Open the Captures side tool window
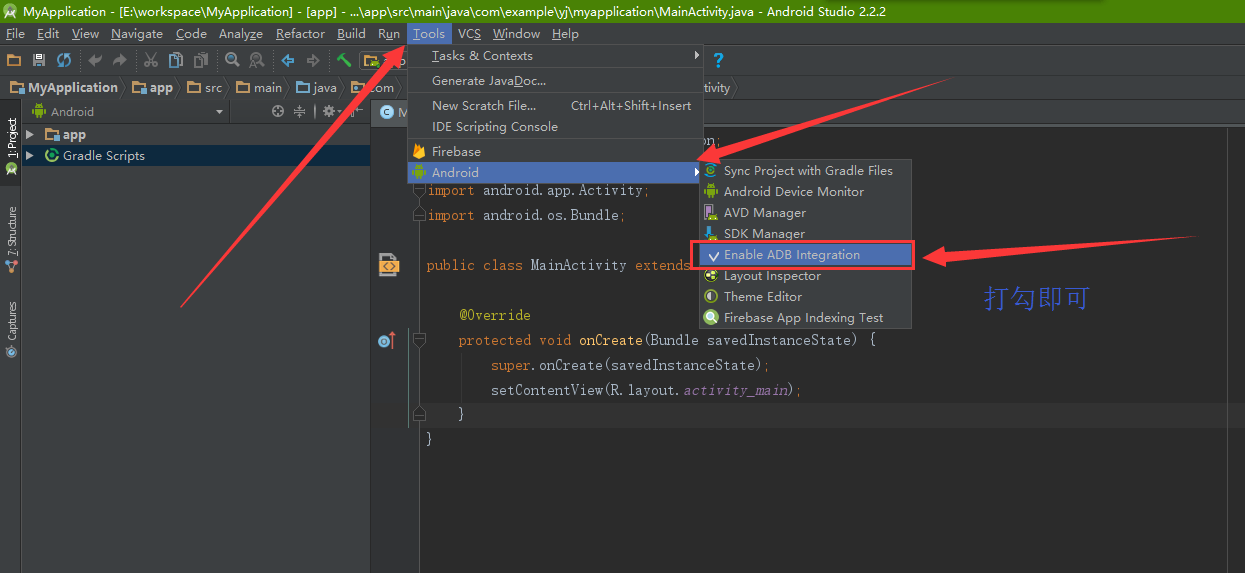Viewport: 1245px width, 573px height. tap(11, 329)
